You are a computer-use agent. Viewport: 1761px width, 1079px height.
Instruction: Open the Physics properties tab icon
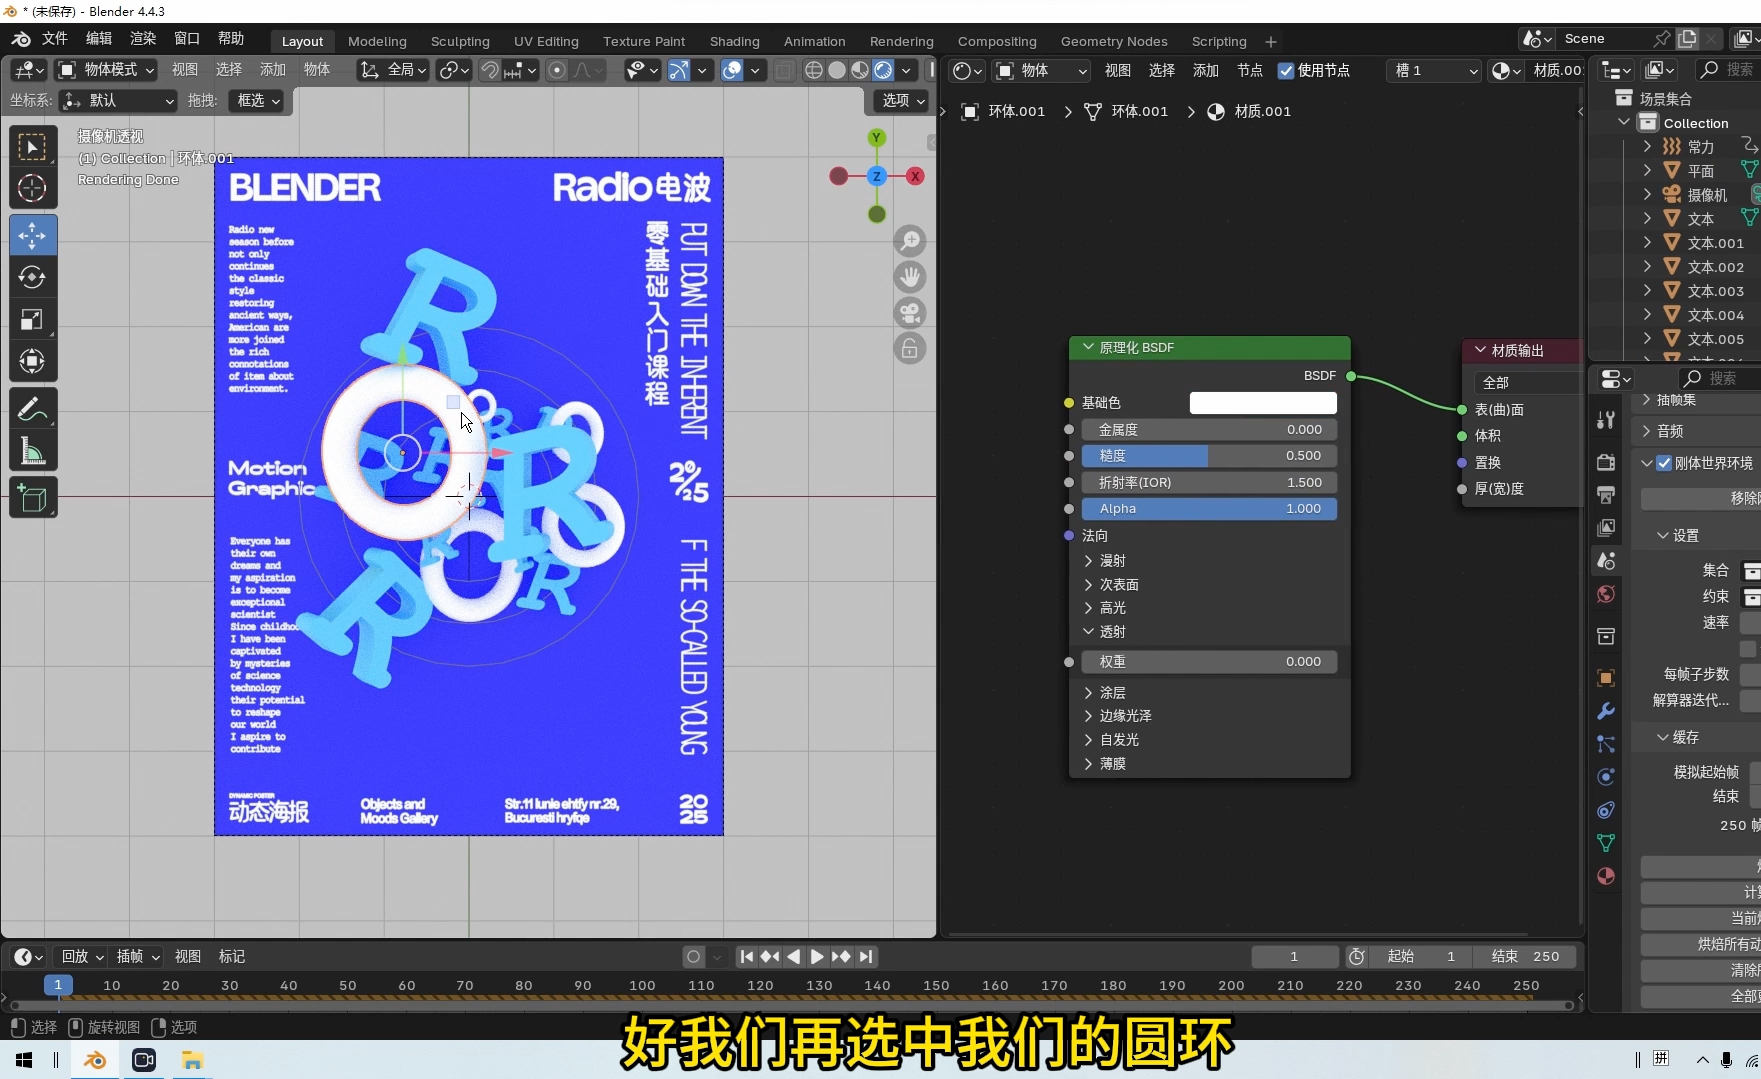pyautogui.click(x=1606, y=777)
